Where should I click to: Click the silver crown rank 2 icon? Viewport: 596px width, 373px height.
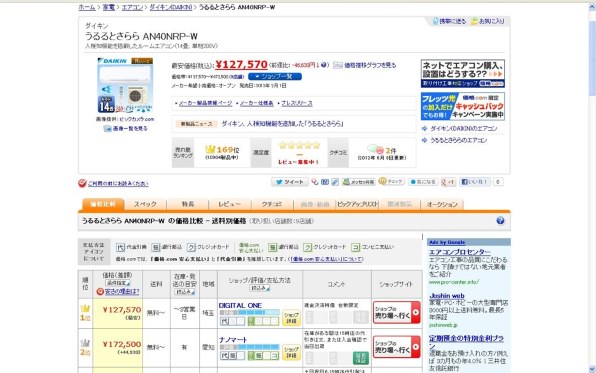tap(85, 343)
